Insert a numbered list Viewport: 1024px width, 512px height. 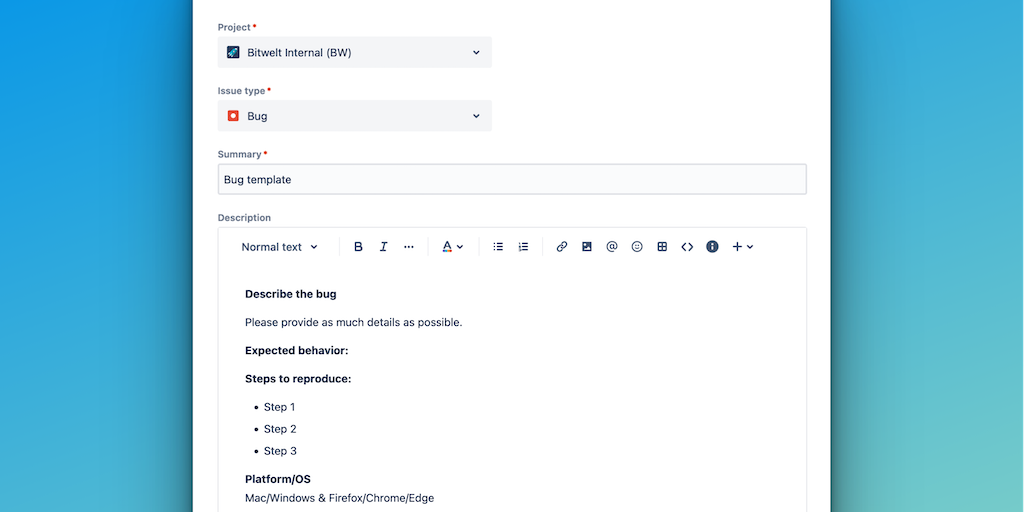pyautogui.click(x=523, y=247)
